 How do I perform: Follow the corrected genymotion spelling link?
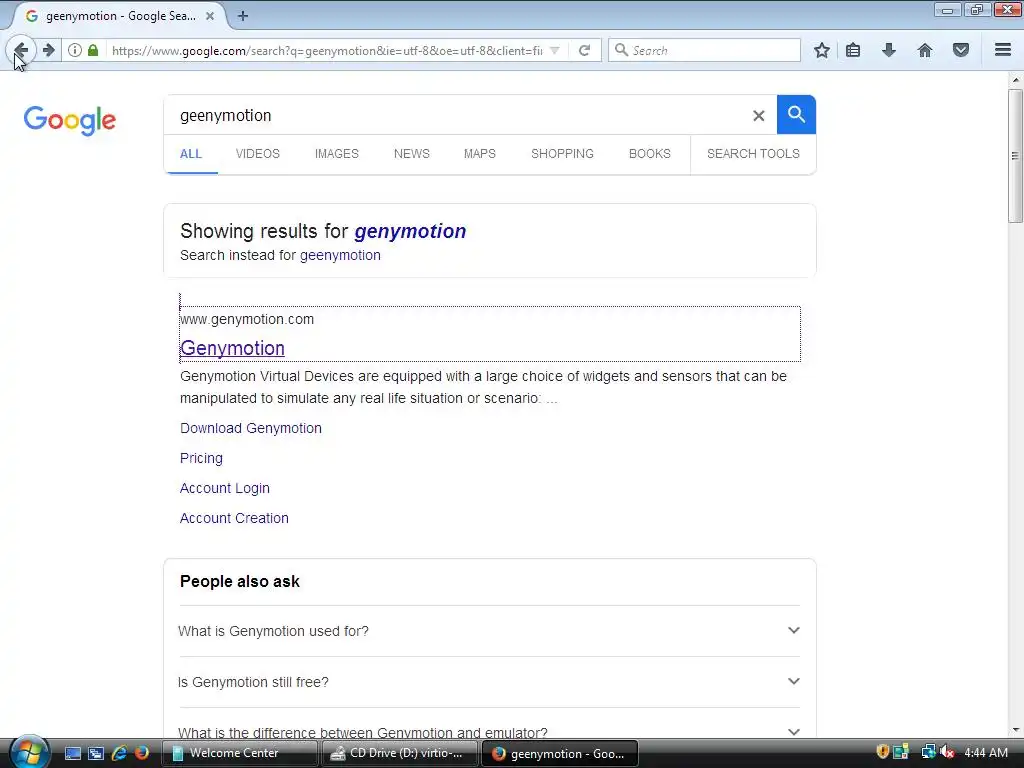coord(410,231)
